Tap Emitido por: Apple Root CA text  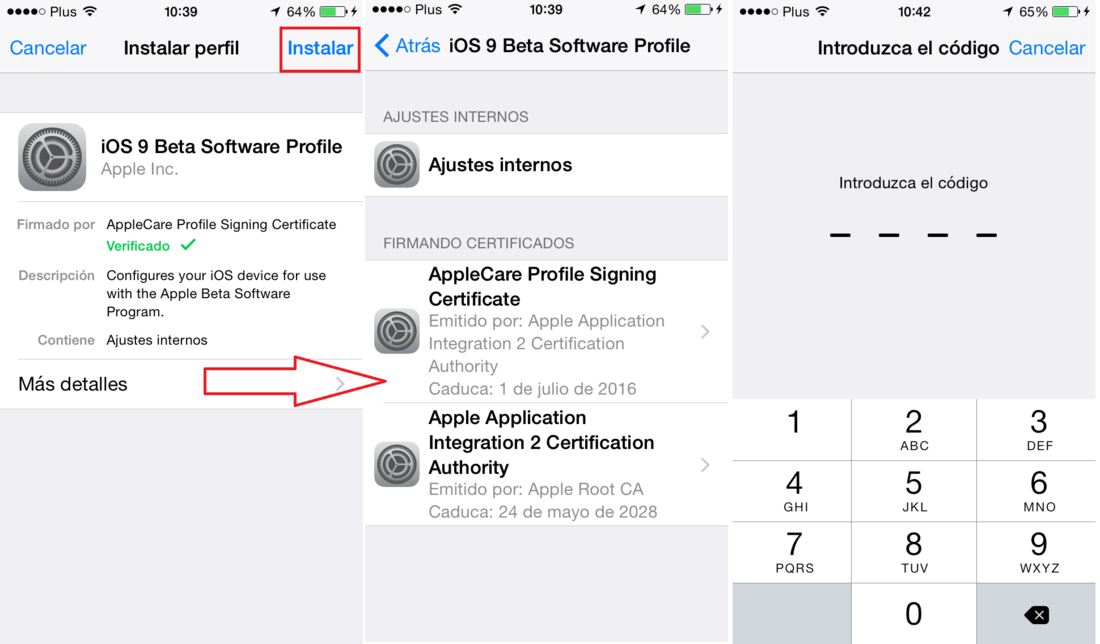536,489
